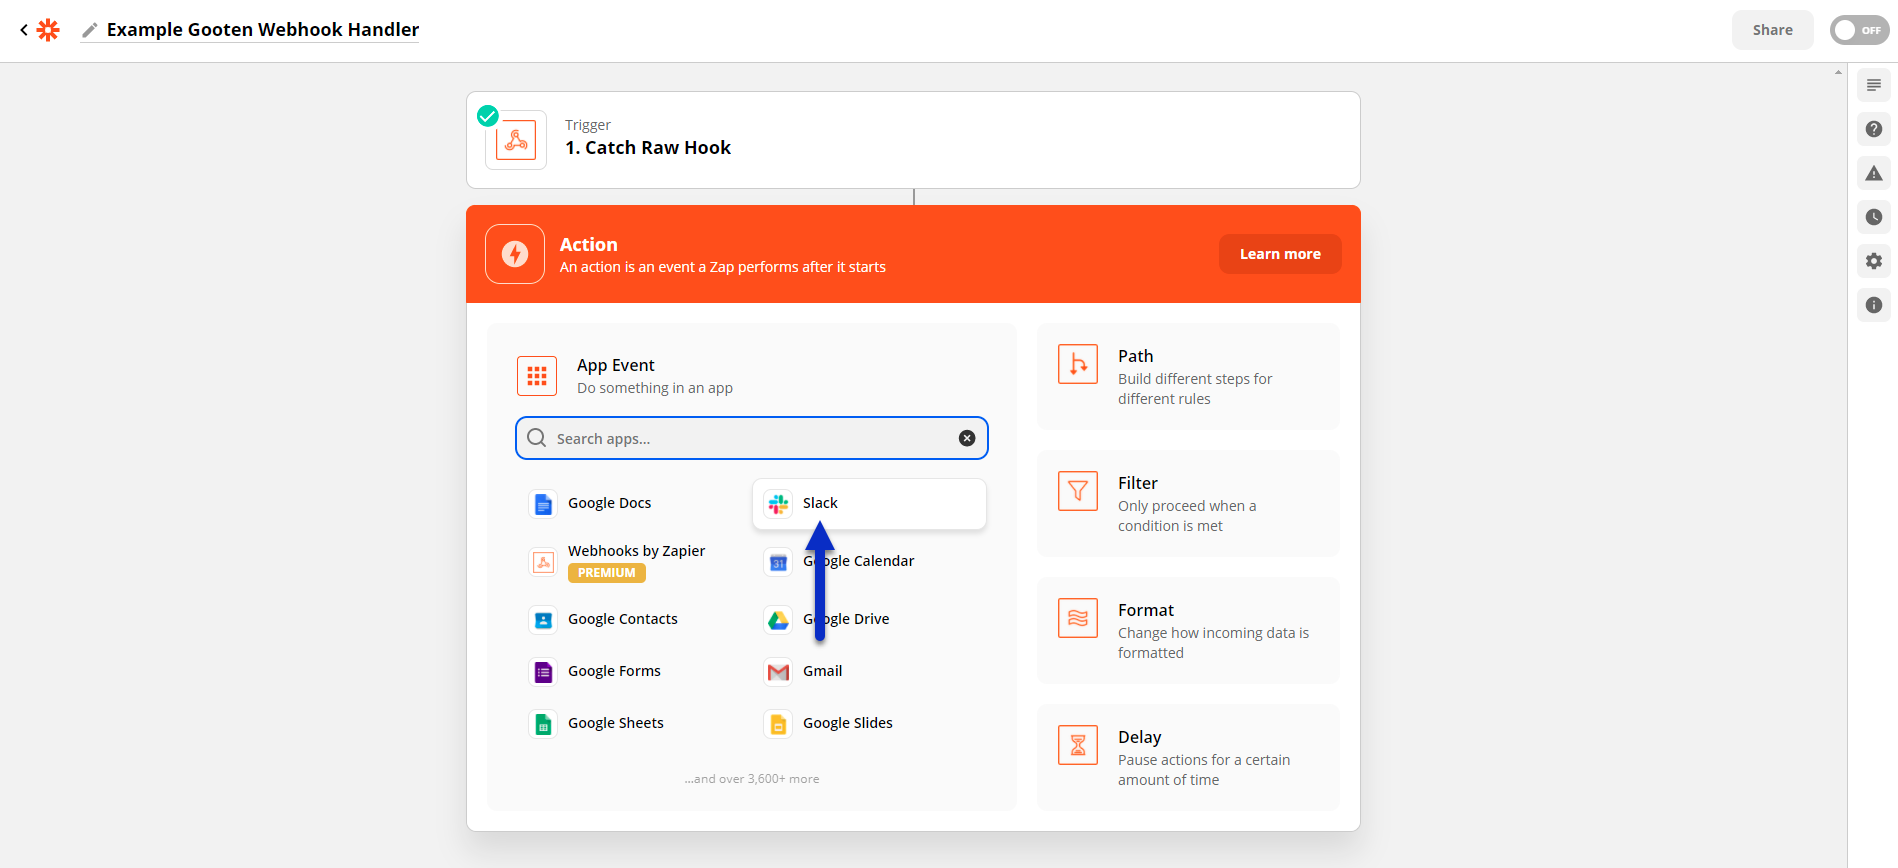The height and width of the screenshot is (868, 1898).
Task: Click the Google Forms icon
Action: tap(543, 672)
